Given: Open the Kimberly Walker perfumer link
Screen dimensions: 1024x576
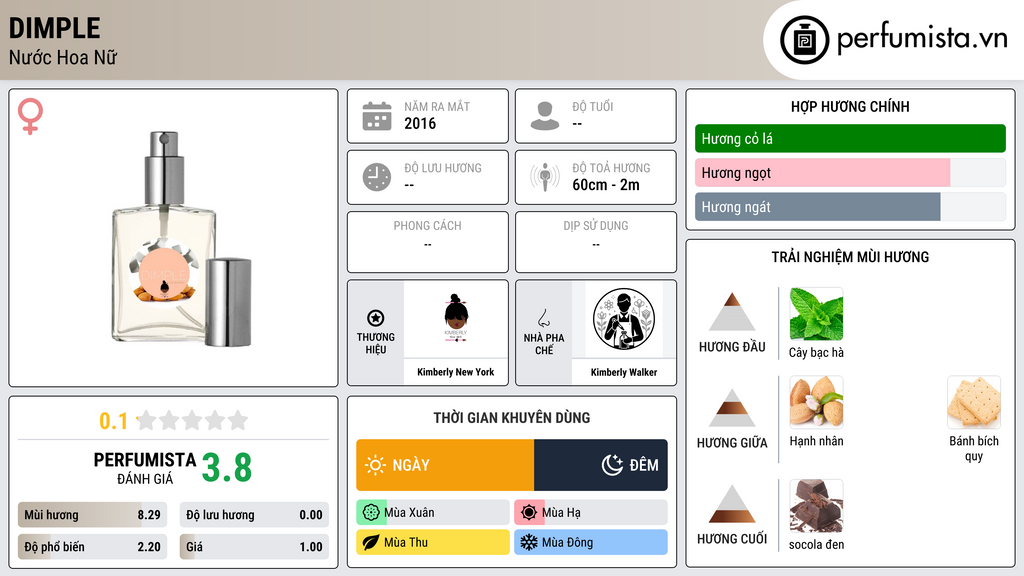Looking at the screenshot, I should click(624, 372).
